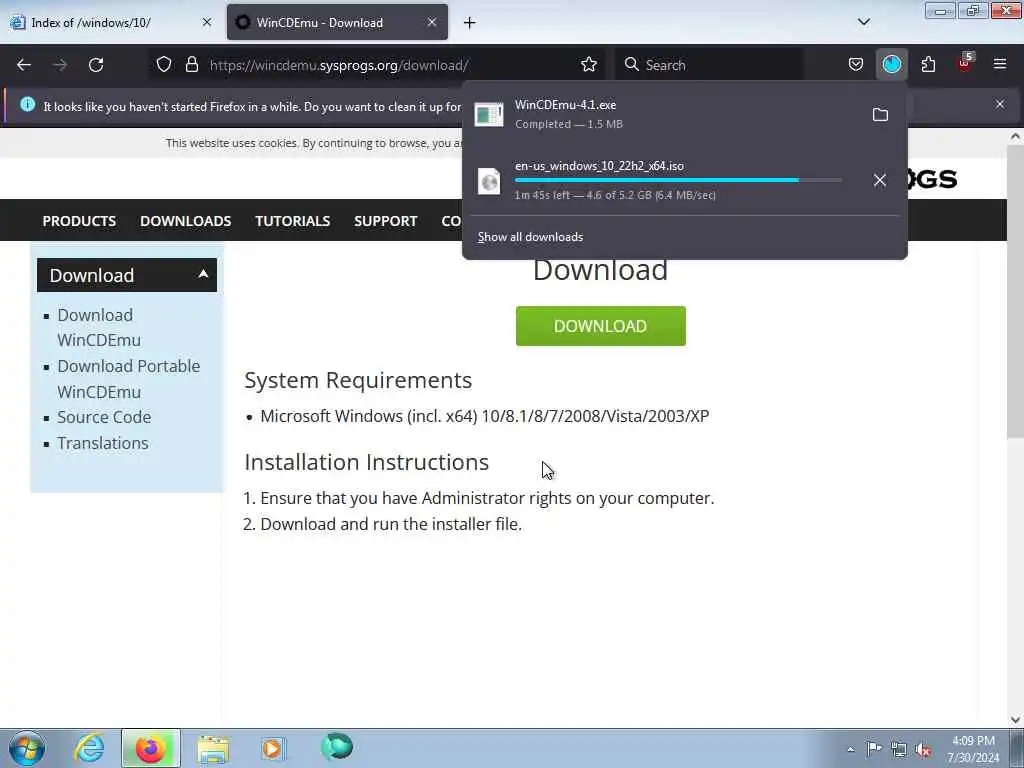1024x768 pixels.
Task: Show all downloads
Action: [530, 237]
